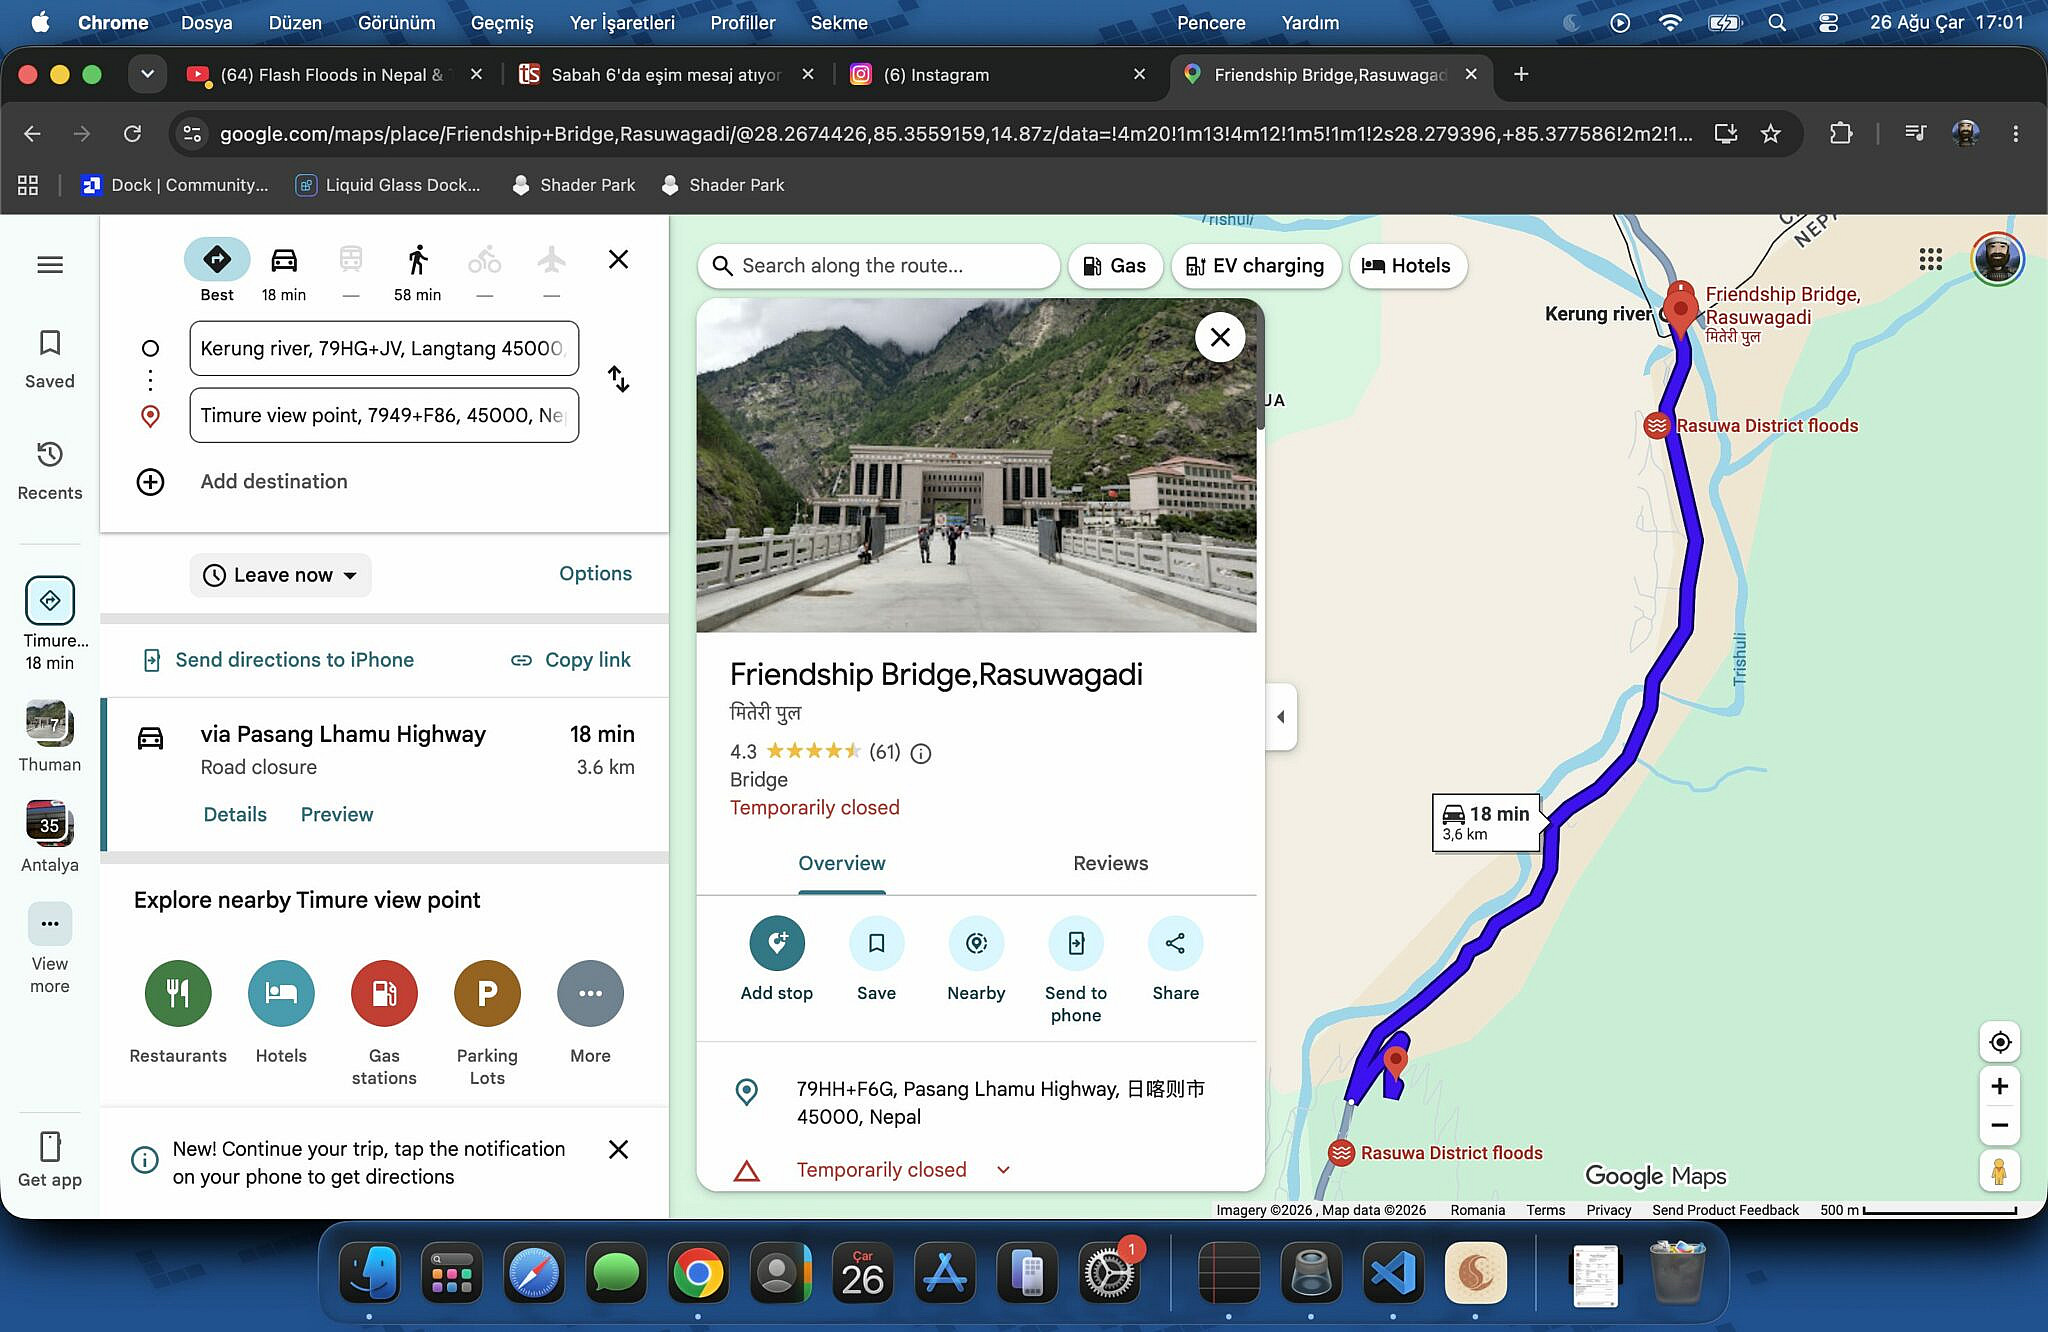
Task: Open the Leave now time dropdown
Action: [280, 575]
